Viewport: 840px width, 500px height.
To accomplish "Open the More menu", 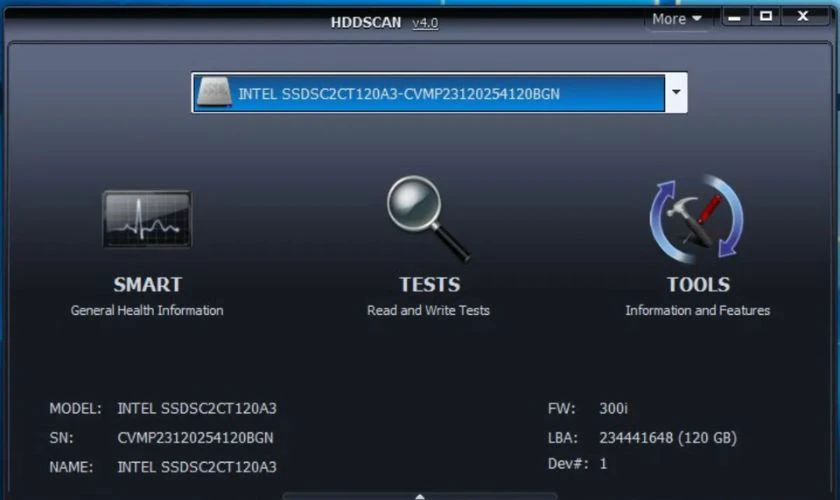I will 677,19.
